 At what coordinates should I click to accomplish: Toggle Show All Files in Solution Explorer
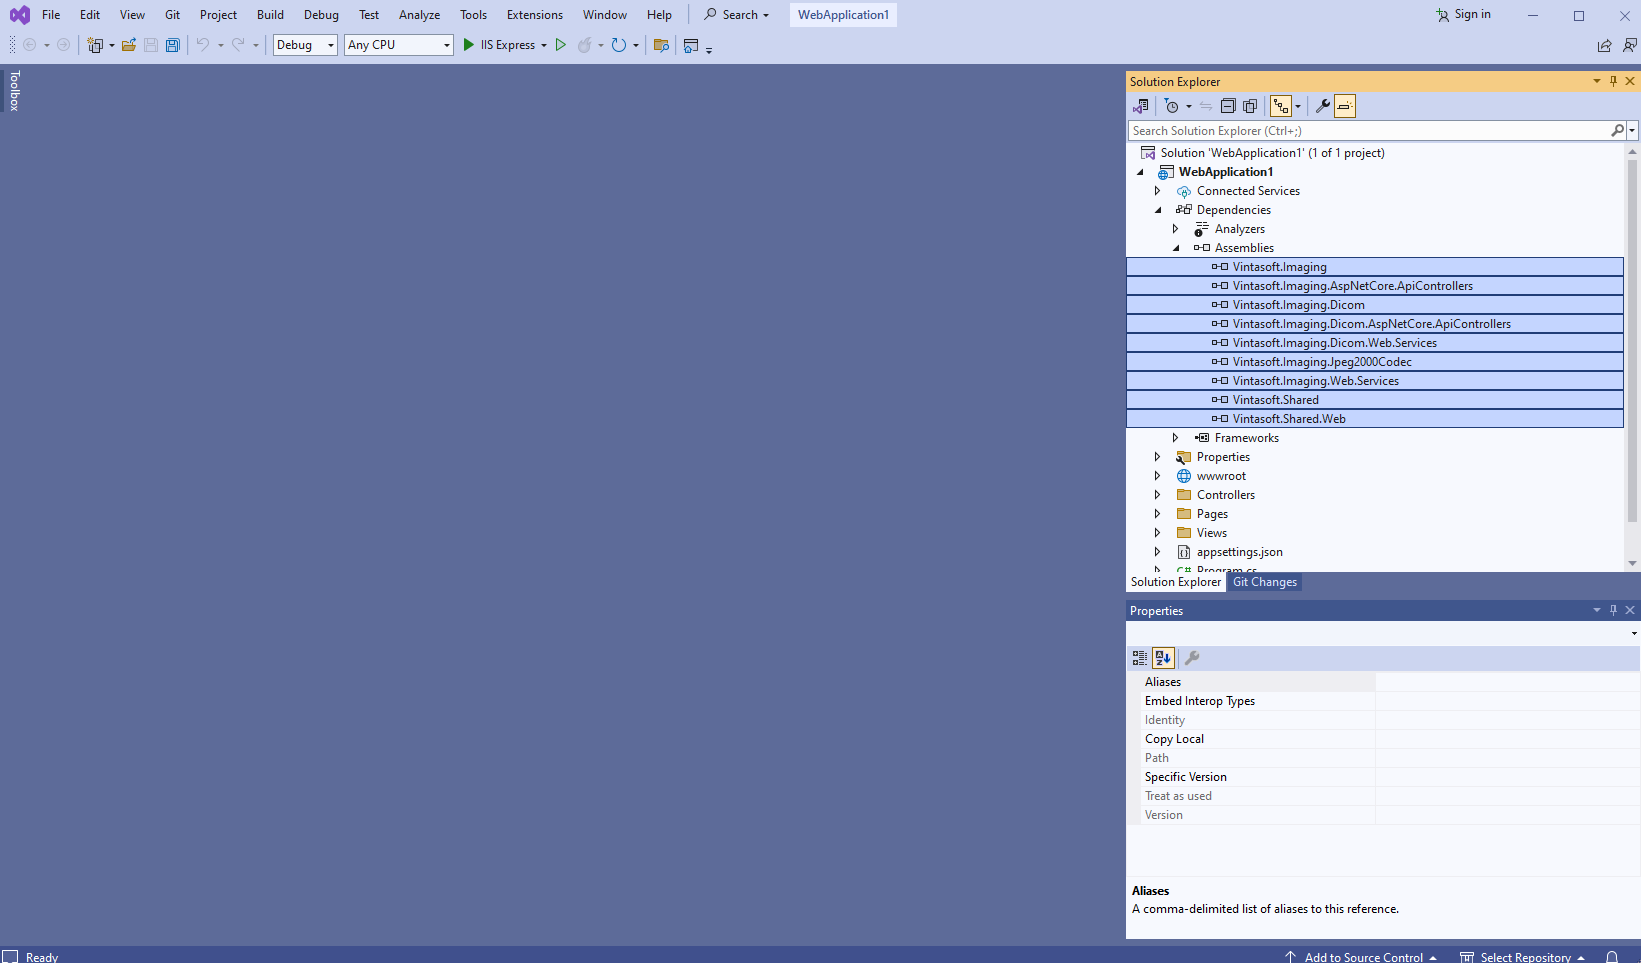click(x=1250, y=106)
